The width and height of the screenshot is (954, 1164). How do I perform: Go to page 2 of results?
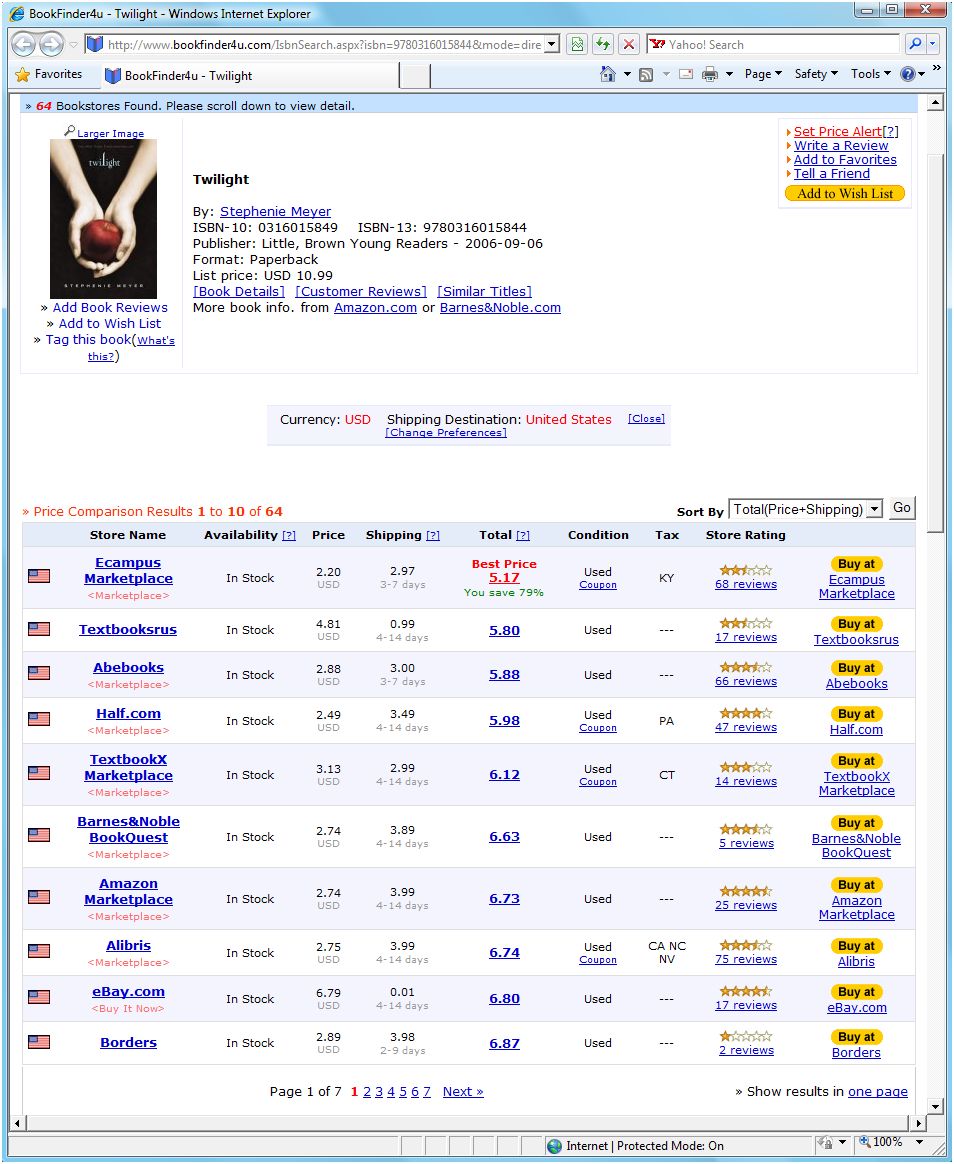[x=367, y=1092]
